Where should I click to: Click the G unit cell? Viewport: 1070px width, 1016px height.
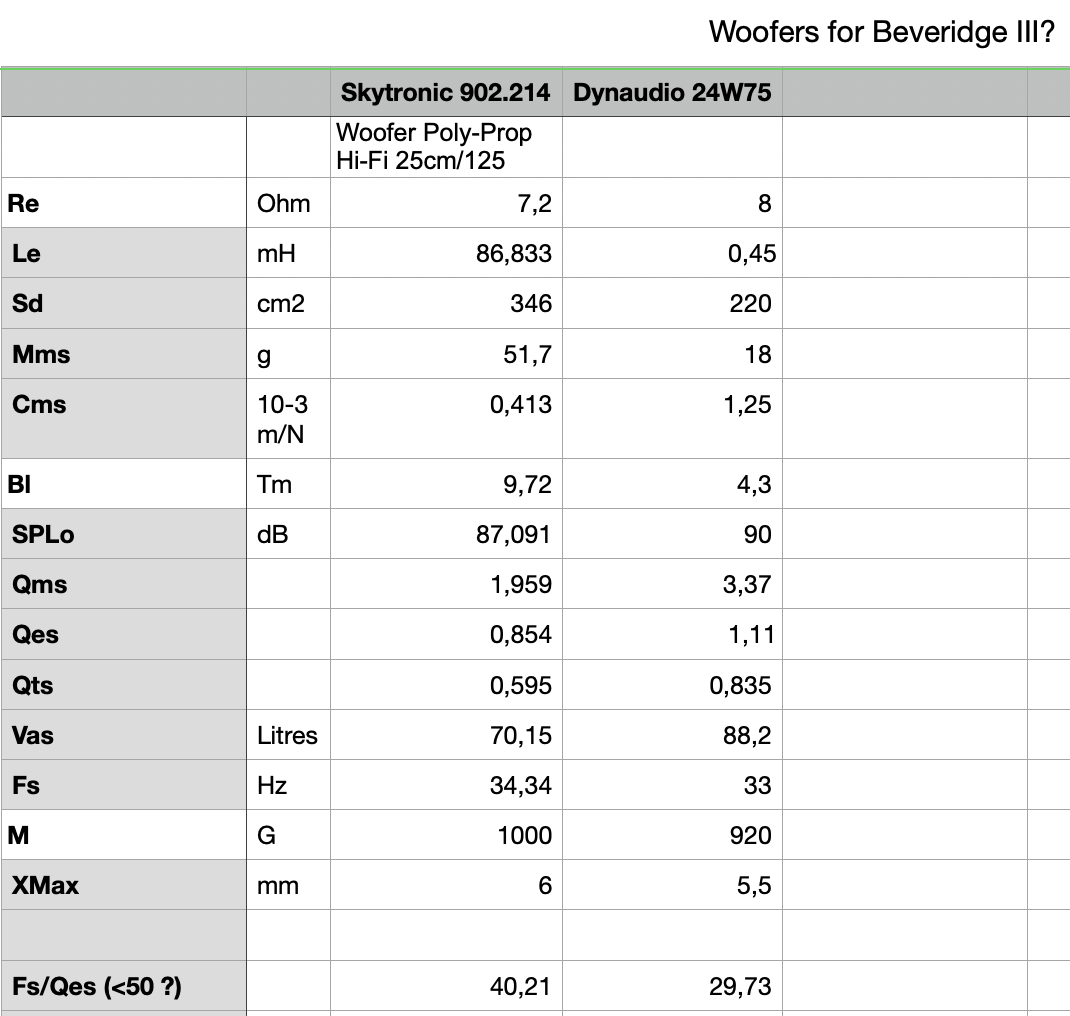coord(288,834)
